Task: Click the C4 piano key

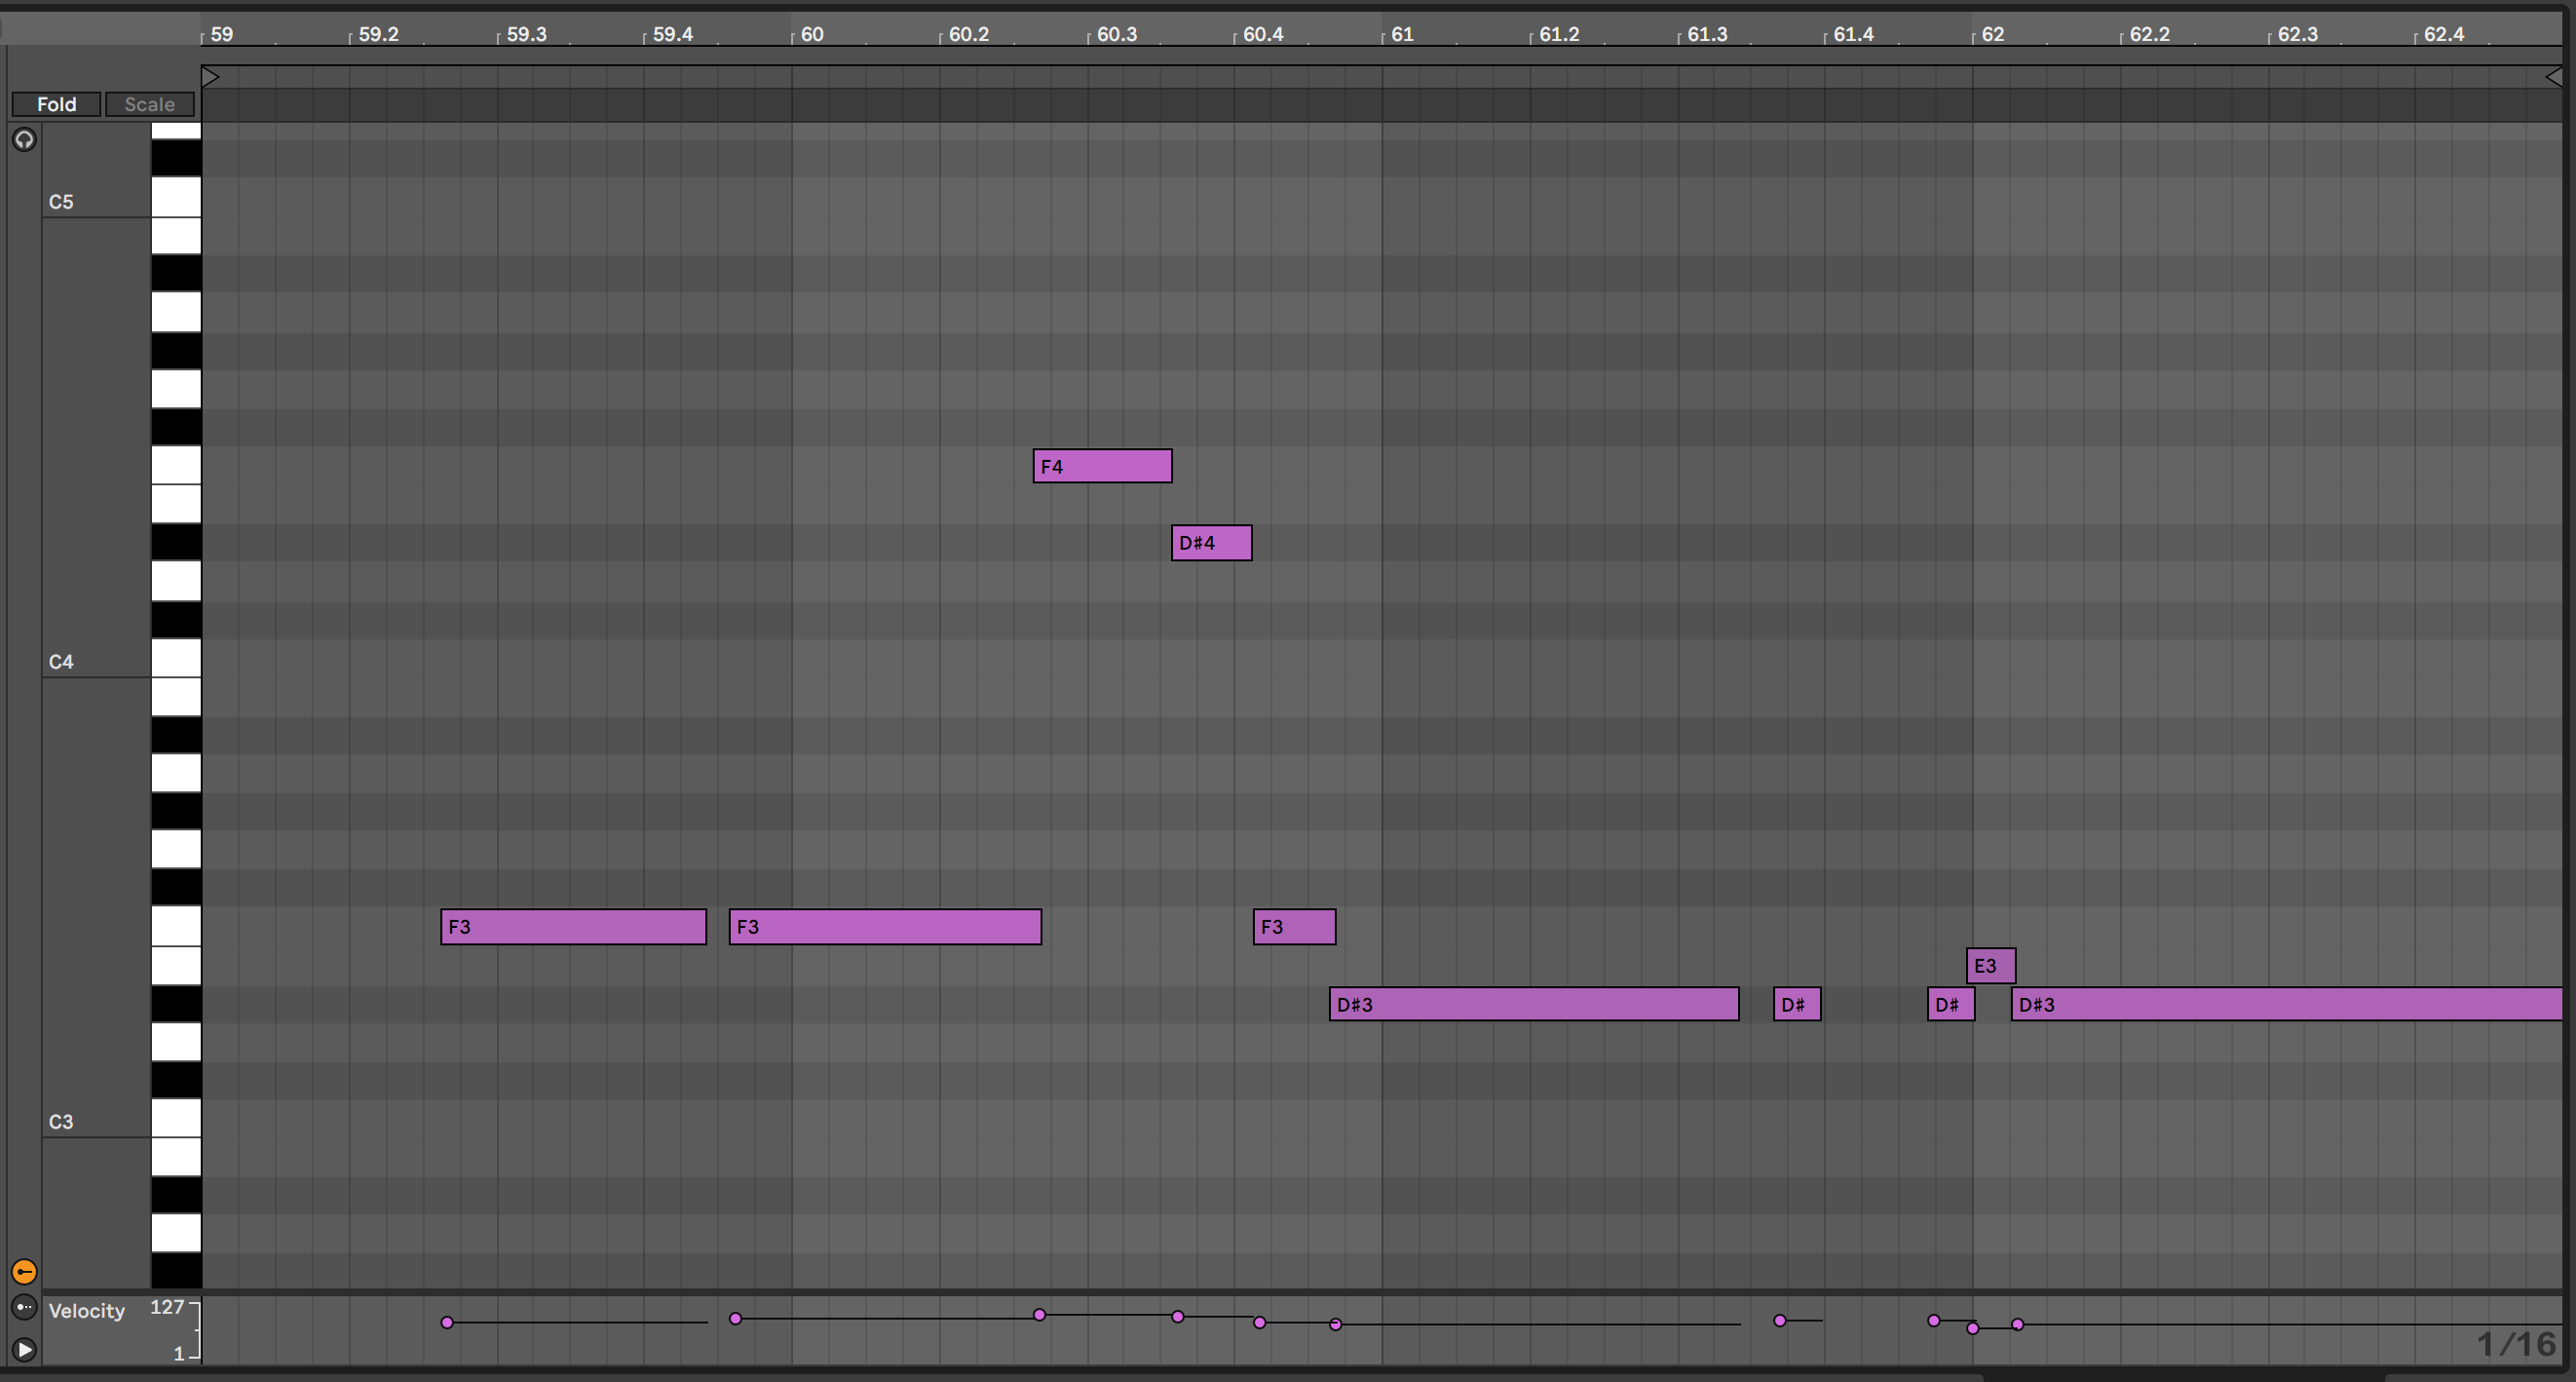Action: [x=176, y=658]
